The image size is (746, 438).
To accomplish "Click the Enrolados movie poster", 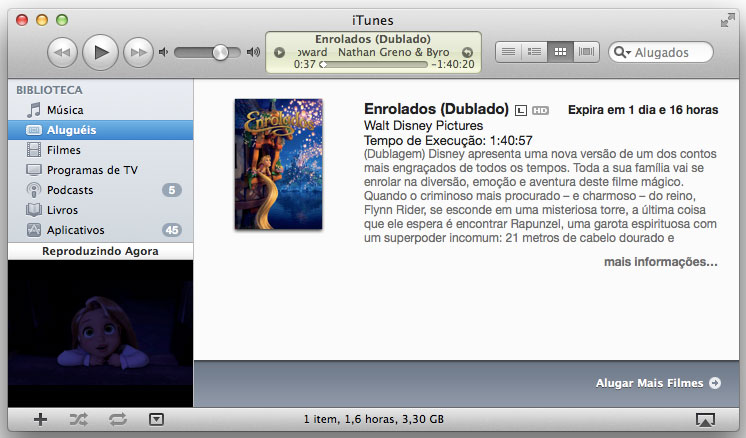I will click(x=278, y=164).
